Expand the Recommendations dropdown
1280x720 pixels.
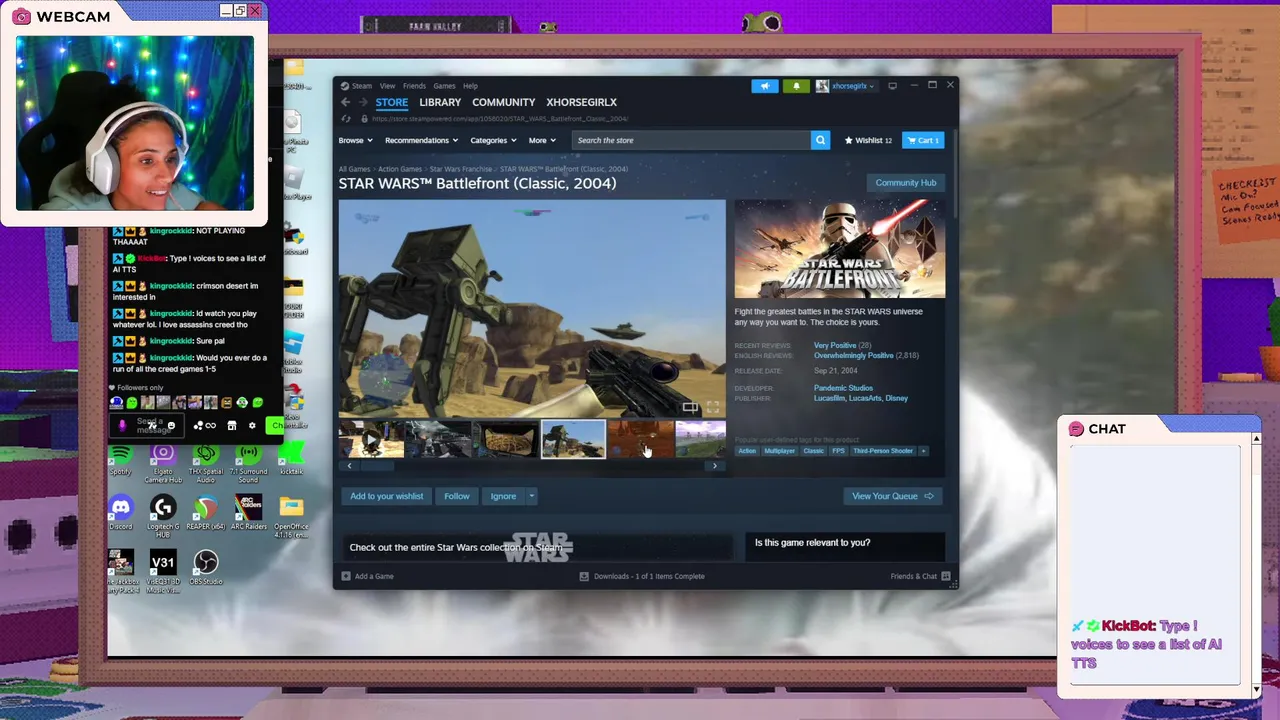421,140
